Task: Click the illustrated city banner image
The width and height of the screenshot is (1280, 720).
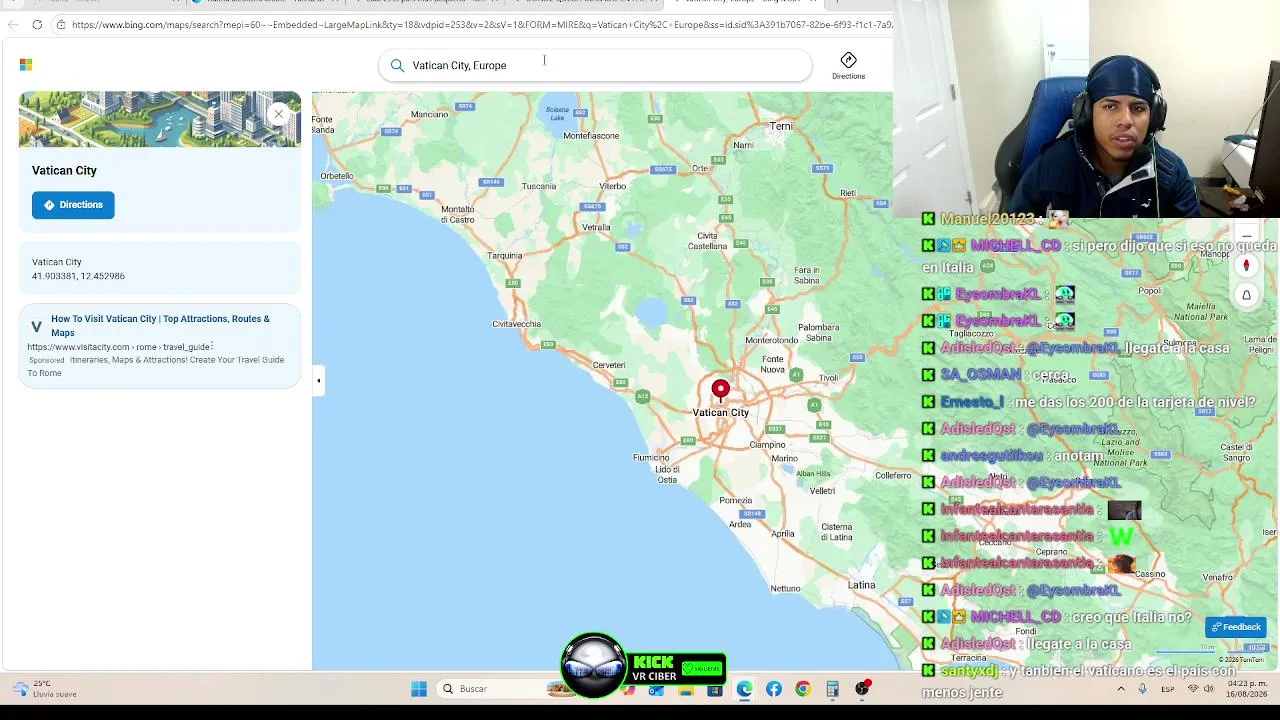Action: [x=160, y=119]
